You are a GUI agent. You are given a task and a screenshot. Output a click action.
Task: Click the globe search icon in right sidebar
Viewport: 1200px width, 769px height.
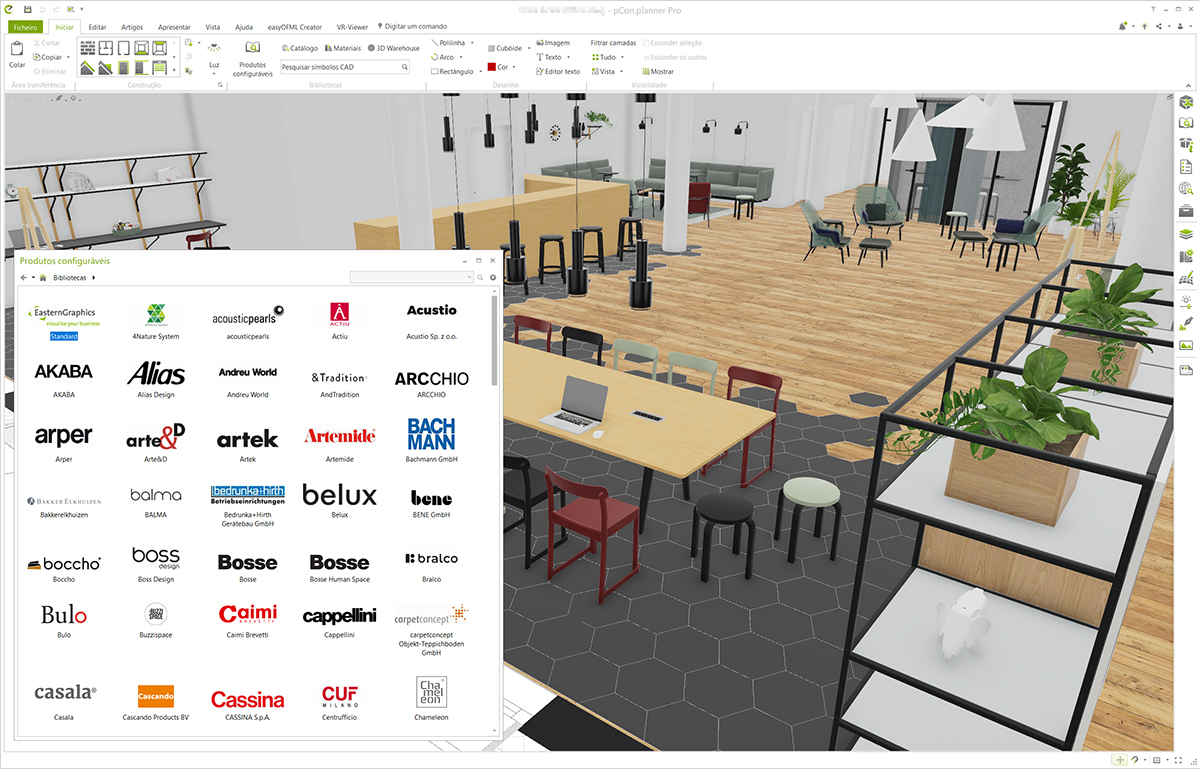[1186, 189]
